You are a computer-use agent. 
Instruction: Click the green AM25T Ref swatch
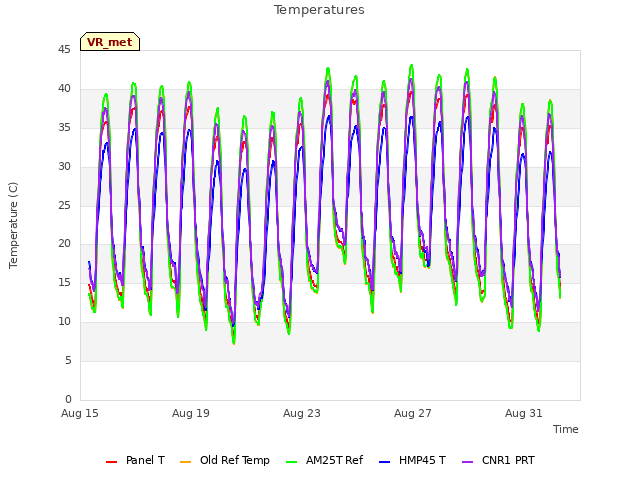(292, 462)
